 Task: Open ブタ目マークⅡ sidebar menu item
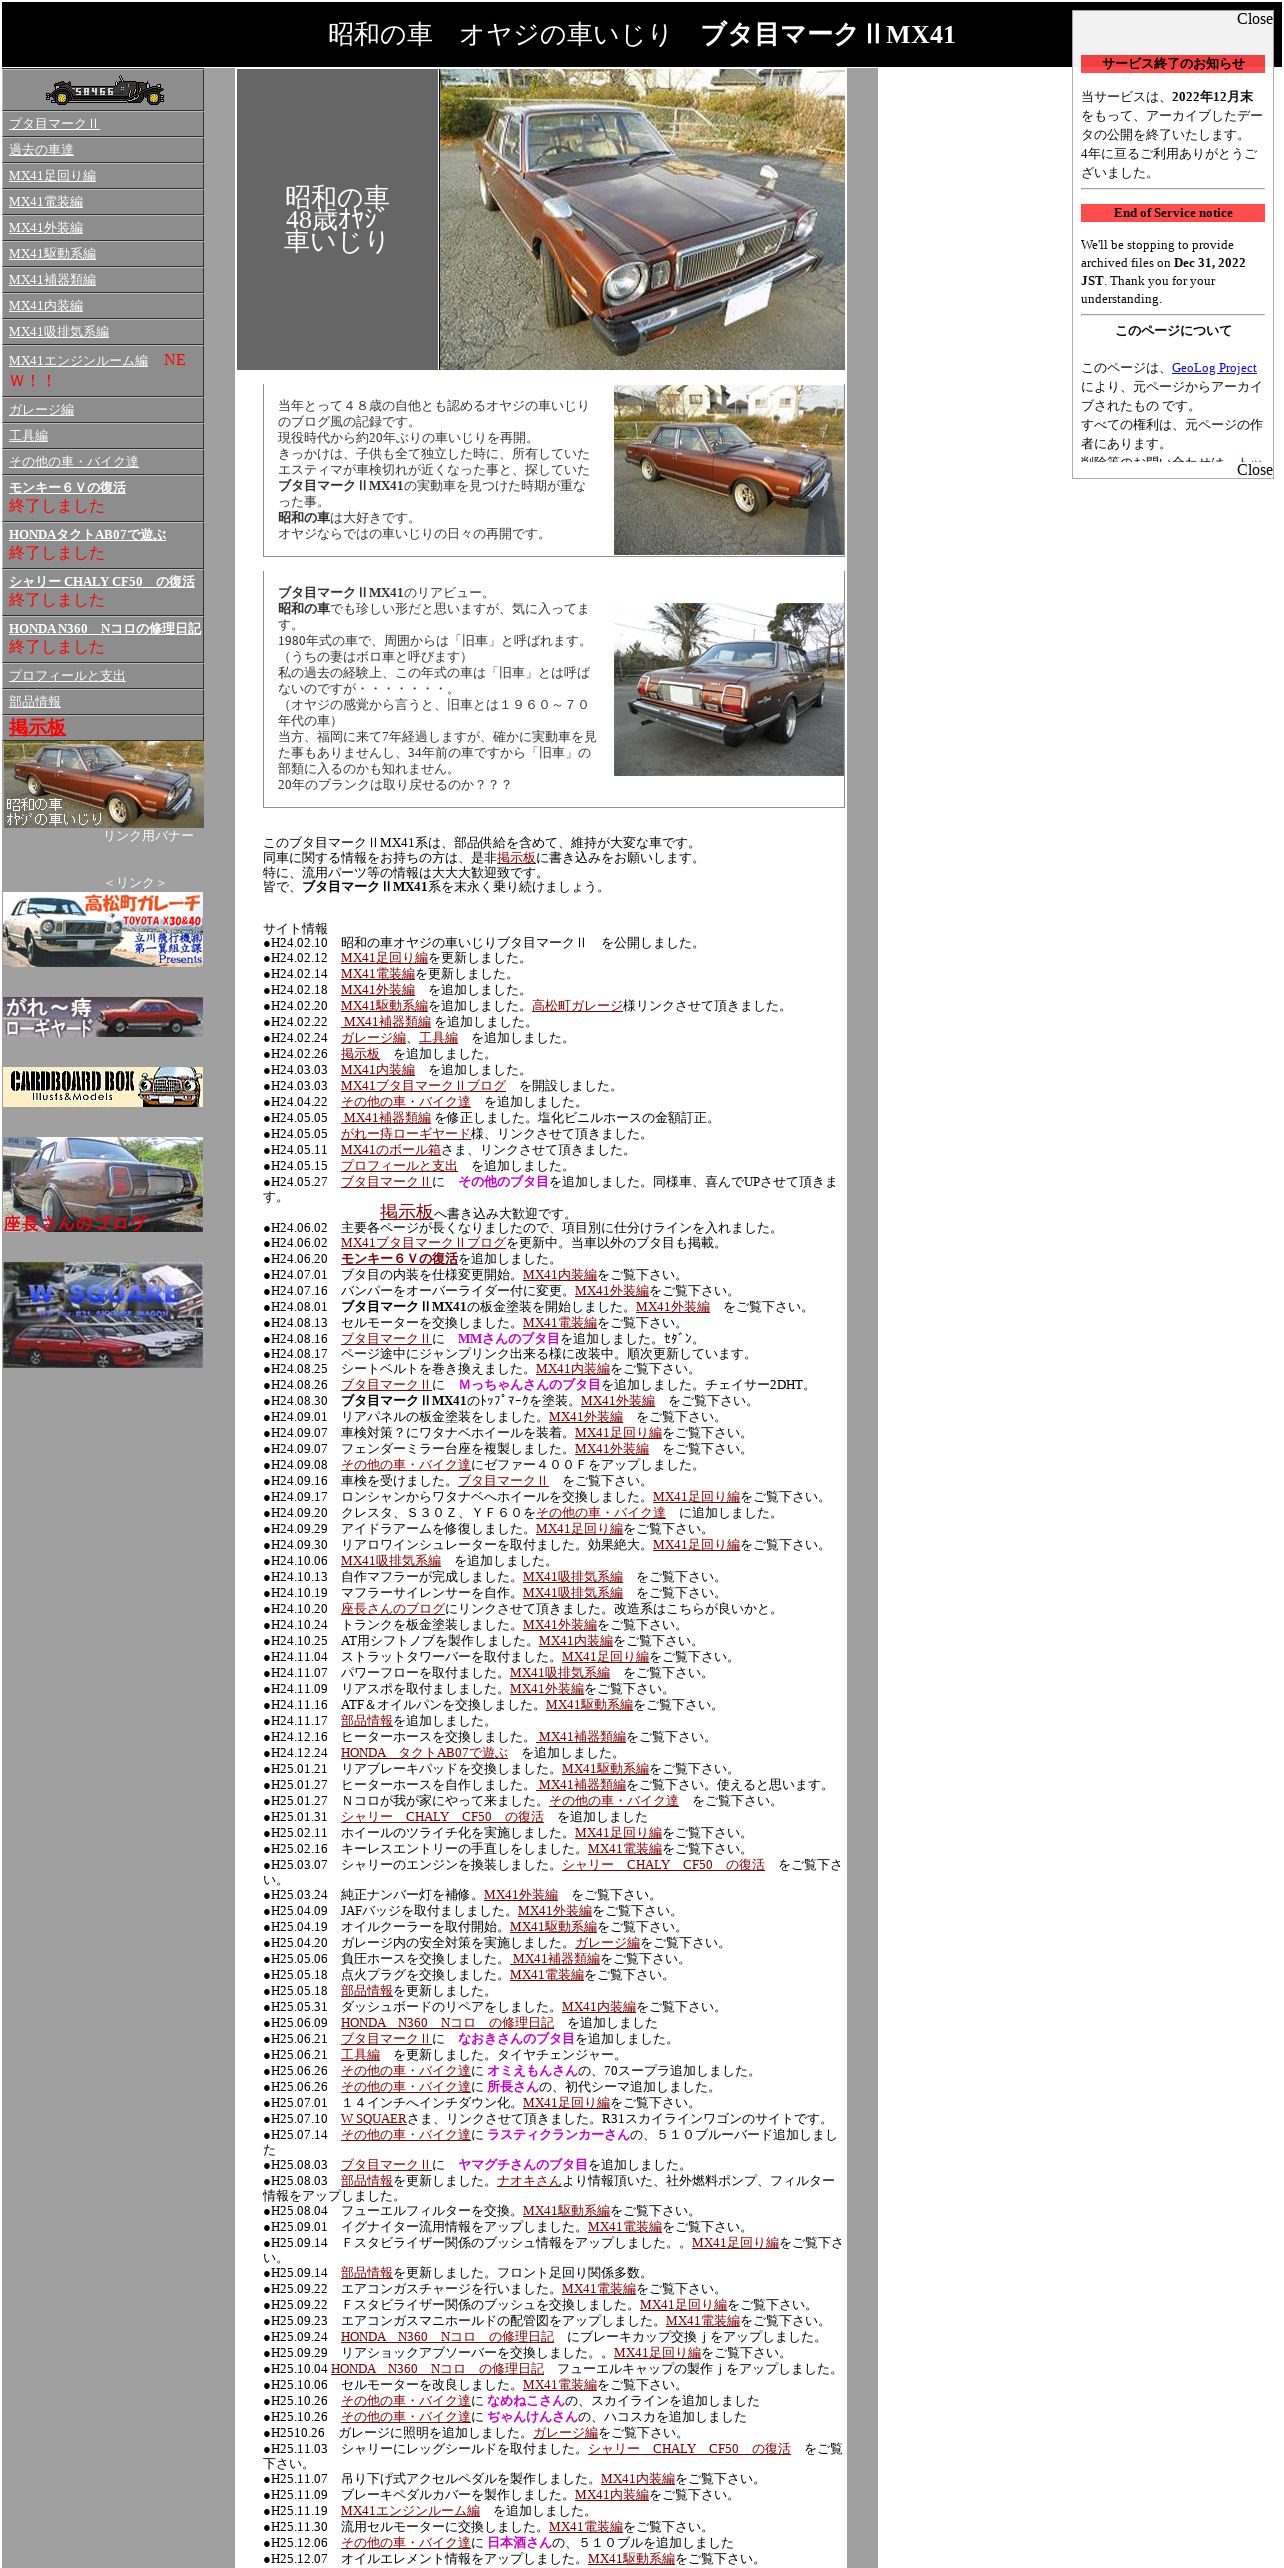[54, 124]
